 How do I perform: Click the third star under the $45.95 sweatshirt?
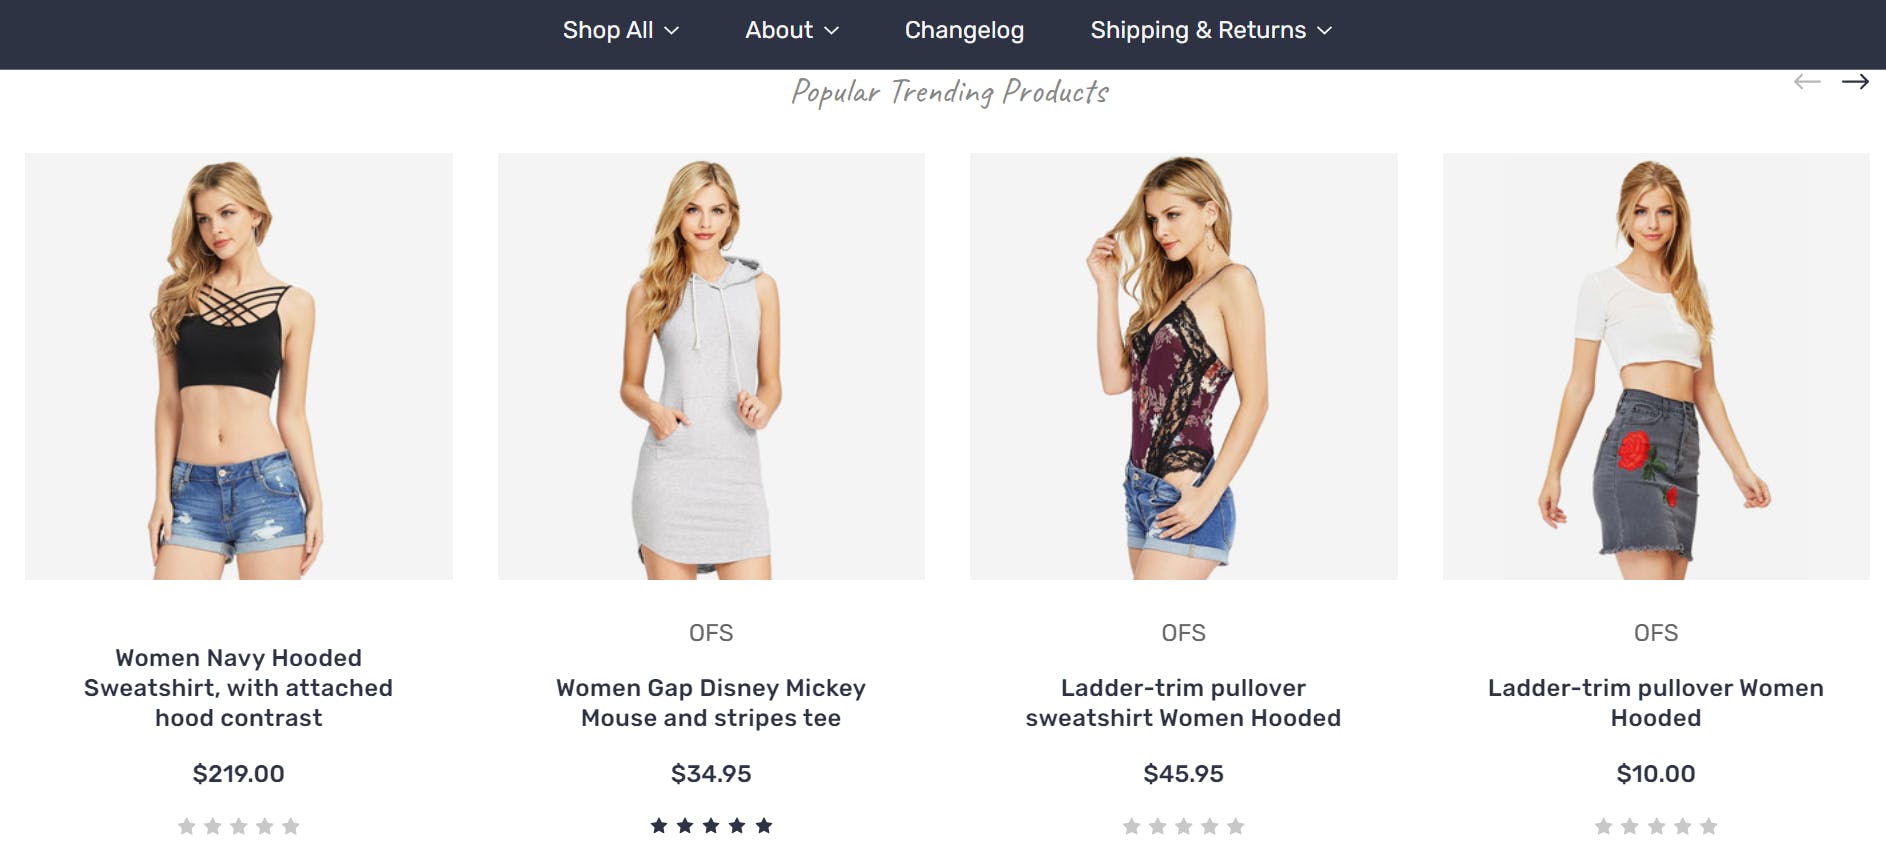1185,826
